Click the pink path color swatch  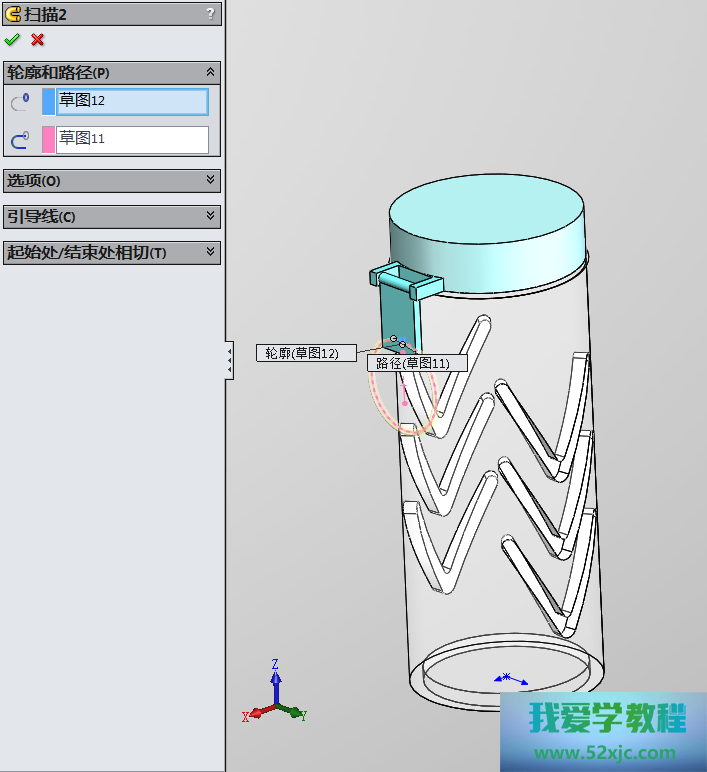click(x=48, y=140)
